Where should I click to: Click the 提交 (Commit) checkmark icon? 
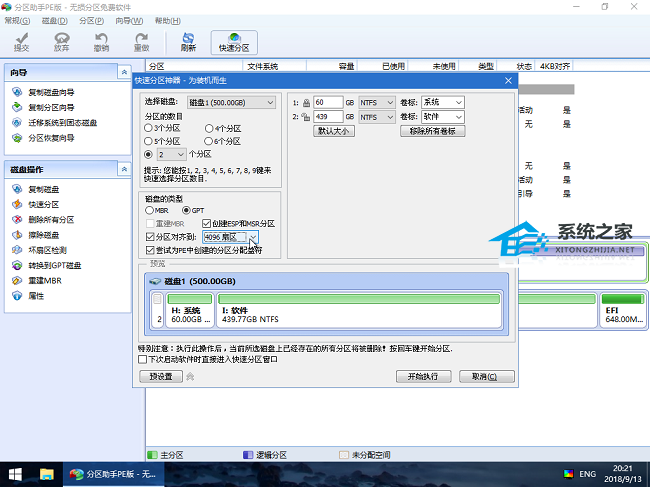(21, 40)
